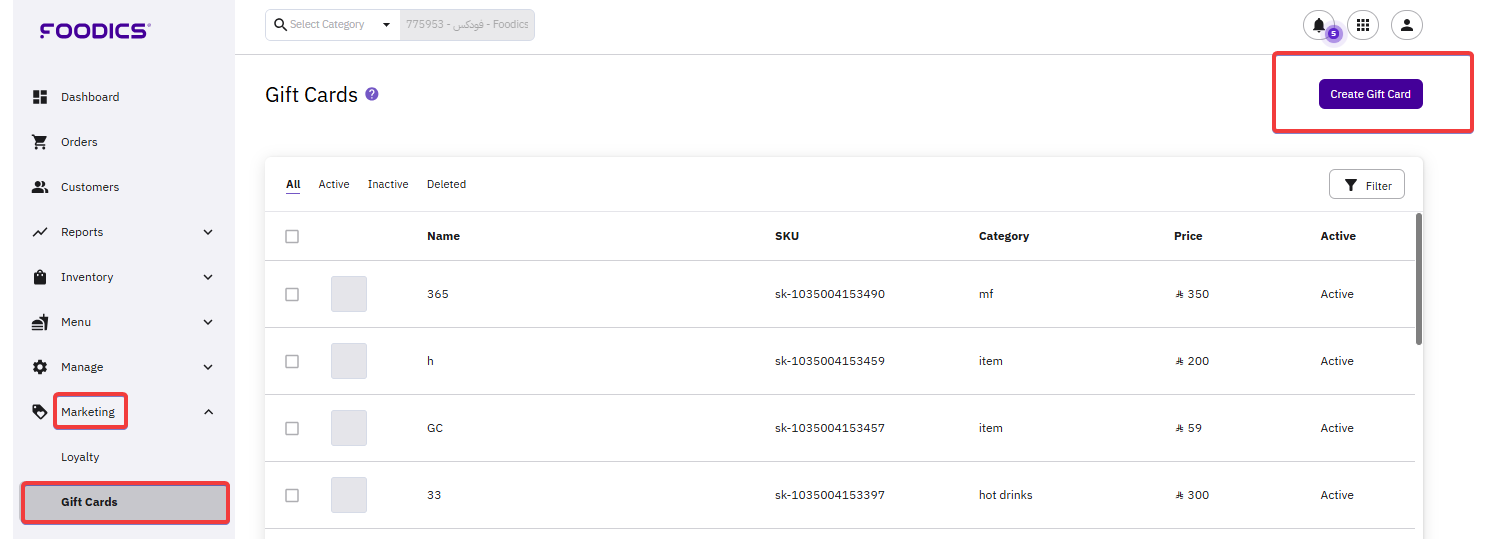1487x539 pixels.
Task: Click the Manage gear icon
Action: pos(40,367)
